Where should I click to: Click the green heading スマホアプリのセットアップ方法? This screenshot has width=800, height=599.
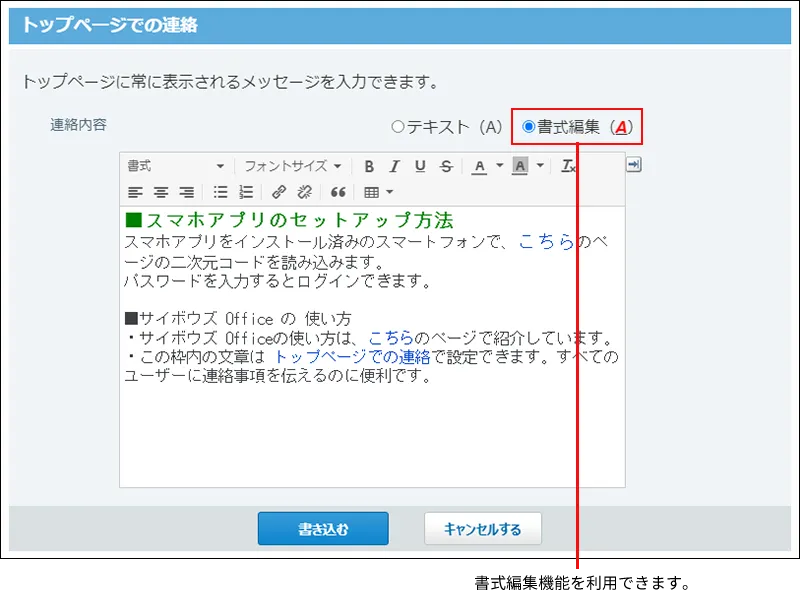tap(289, 220)
